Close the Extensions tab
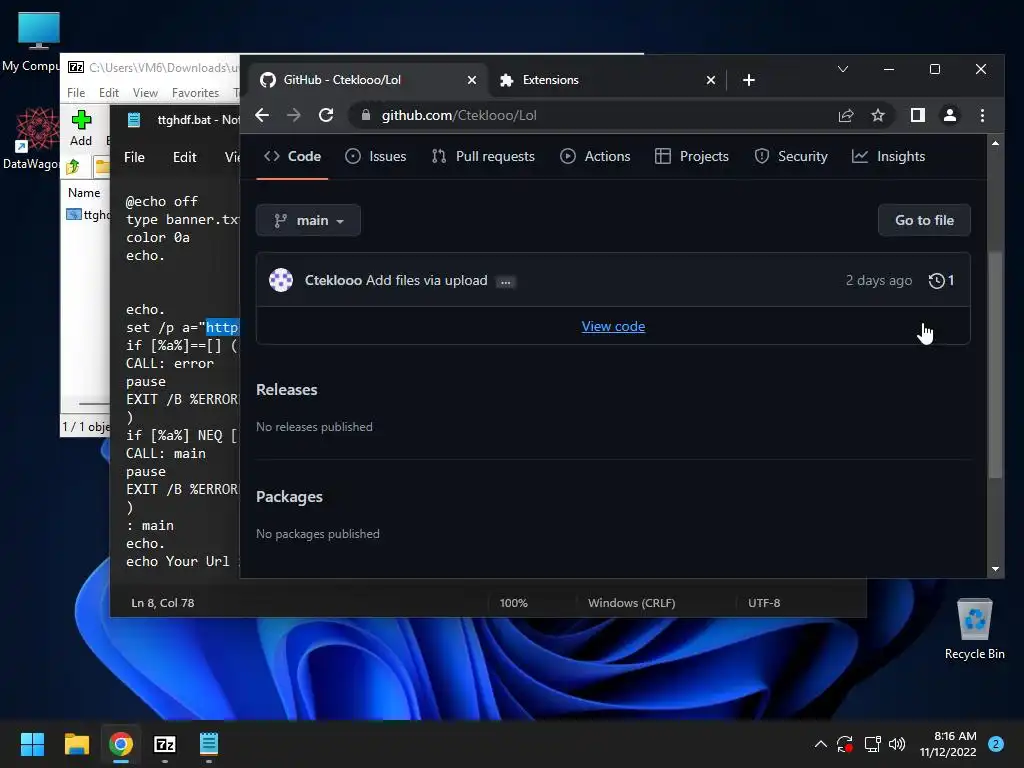The height and width of the screenshot is (768, 1024). click(711, 80)
